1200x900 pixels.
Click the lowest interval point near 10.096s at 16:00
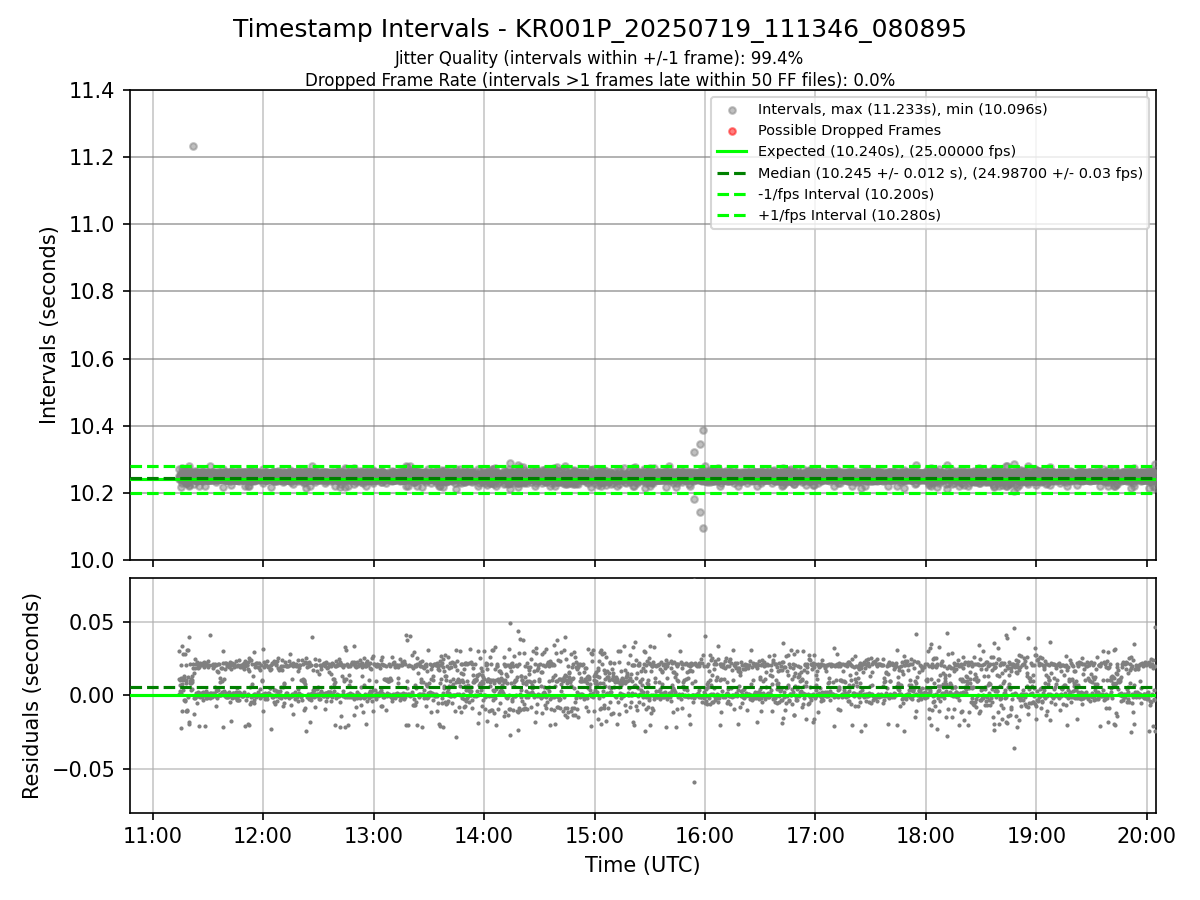click(703, 528)
